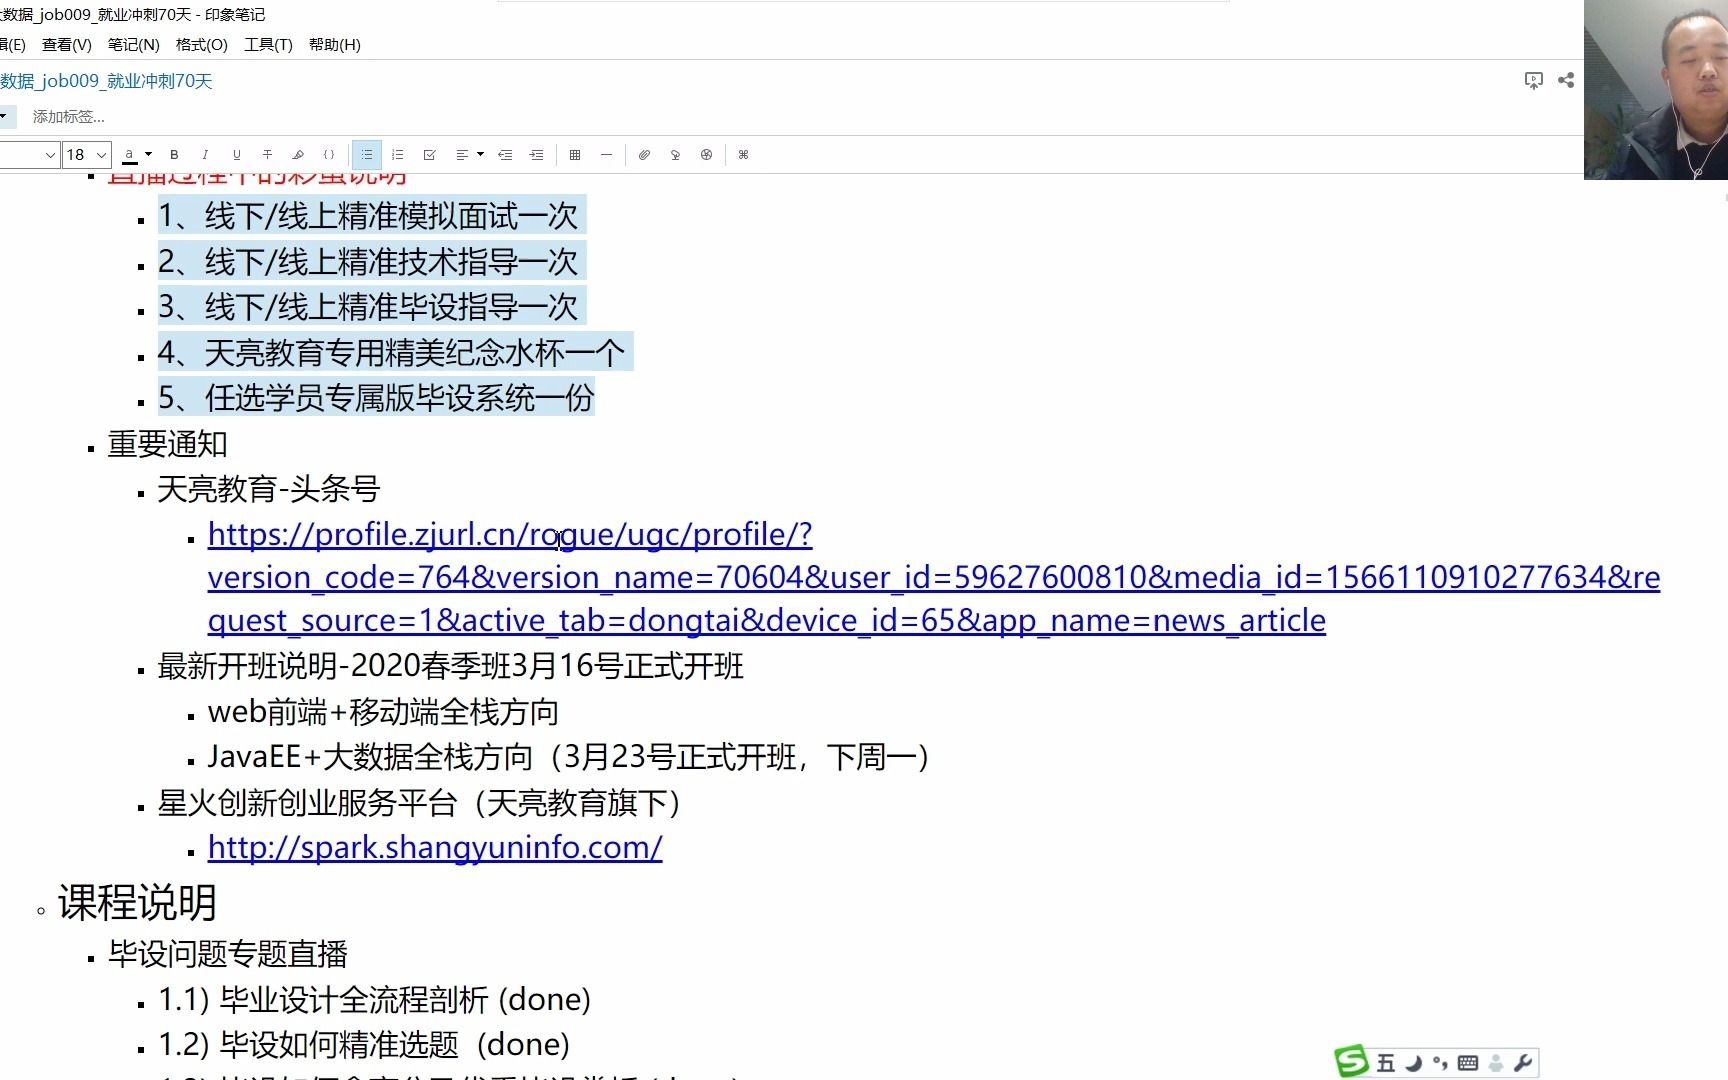Insert a code block with the {} icon

329,155
